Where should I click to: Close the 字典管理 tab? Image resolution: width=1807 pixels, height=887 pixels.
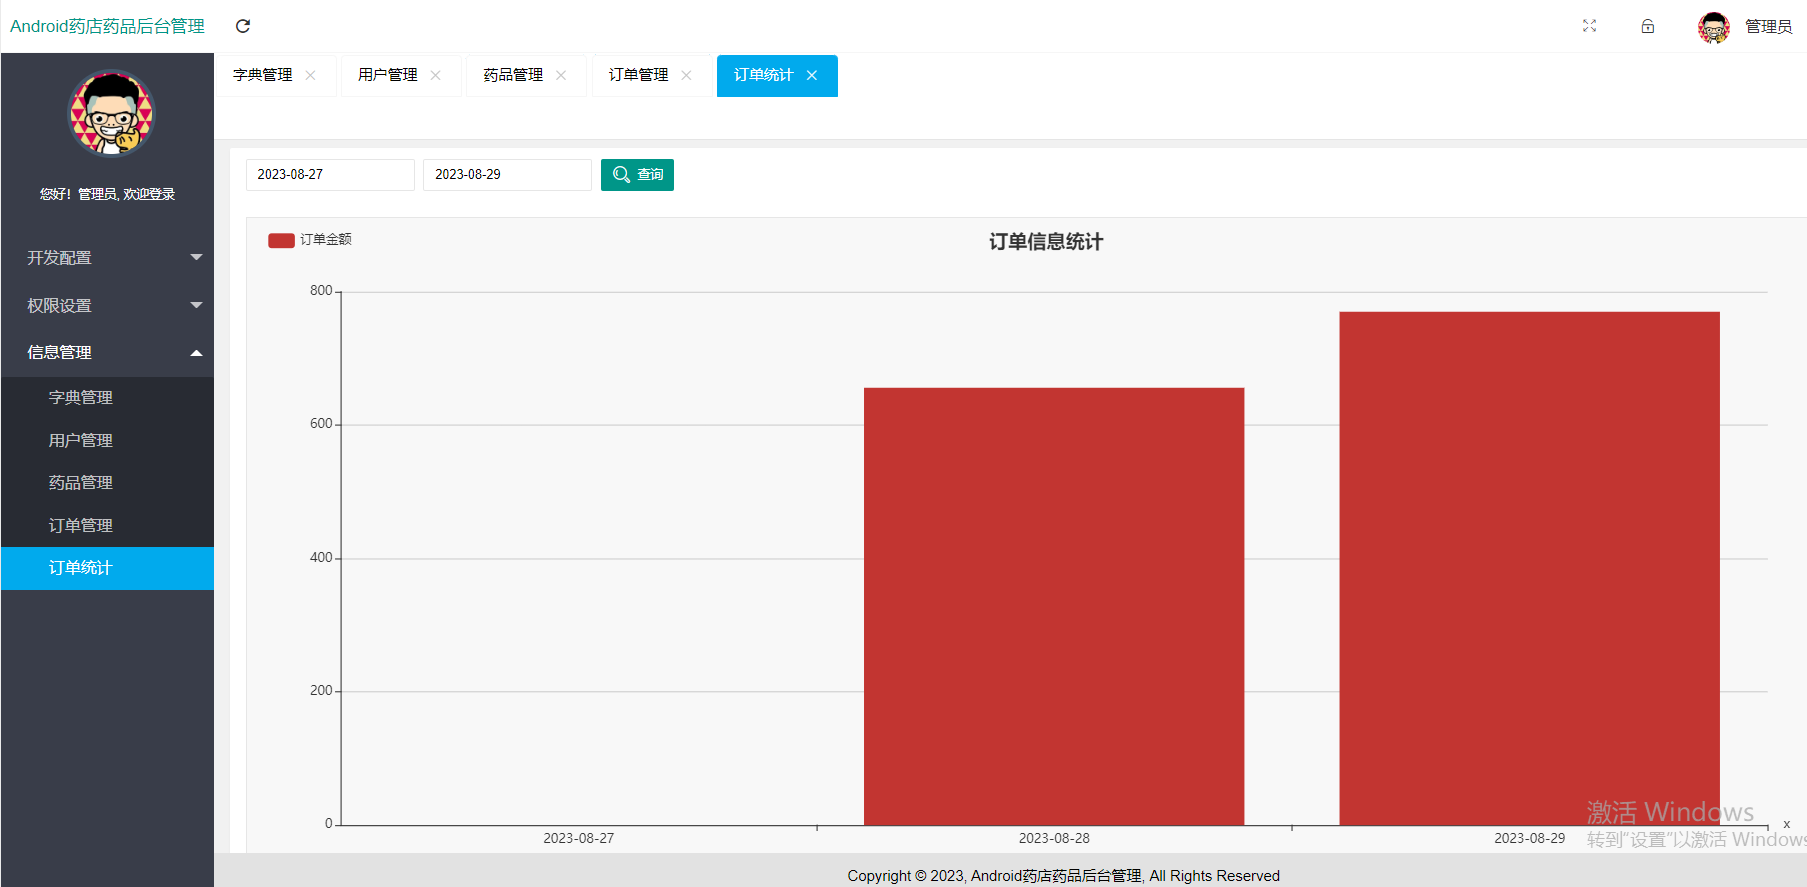click(311, 76)
